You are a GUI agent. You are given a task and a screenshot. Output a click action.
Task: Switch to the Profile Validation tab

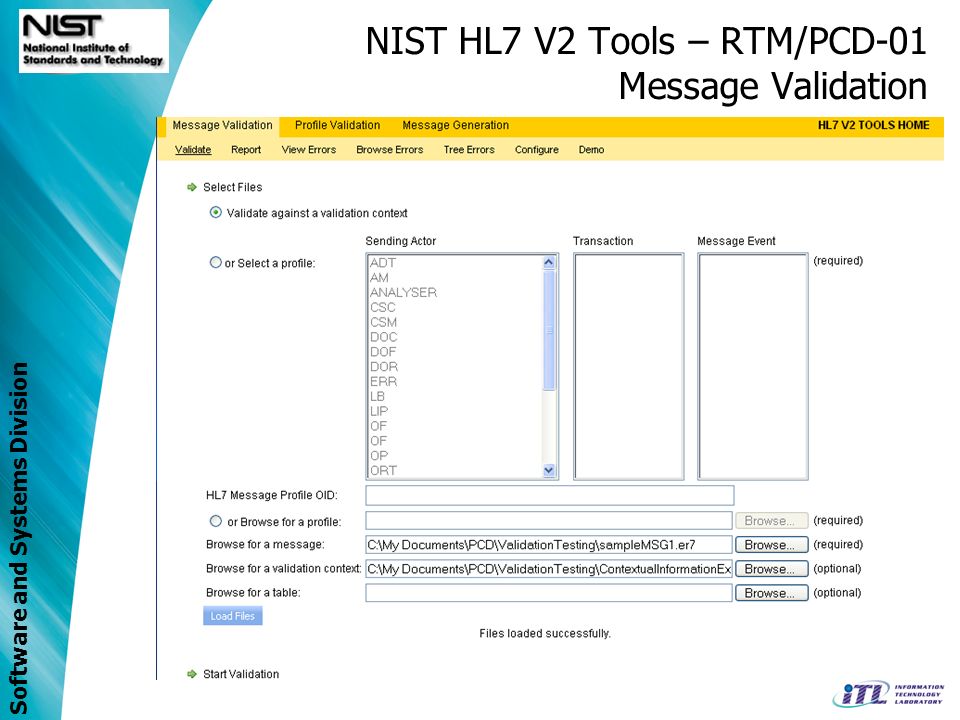pyautogui.click(x=337, y=126)
